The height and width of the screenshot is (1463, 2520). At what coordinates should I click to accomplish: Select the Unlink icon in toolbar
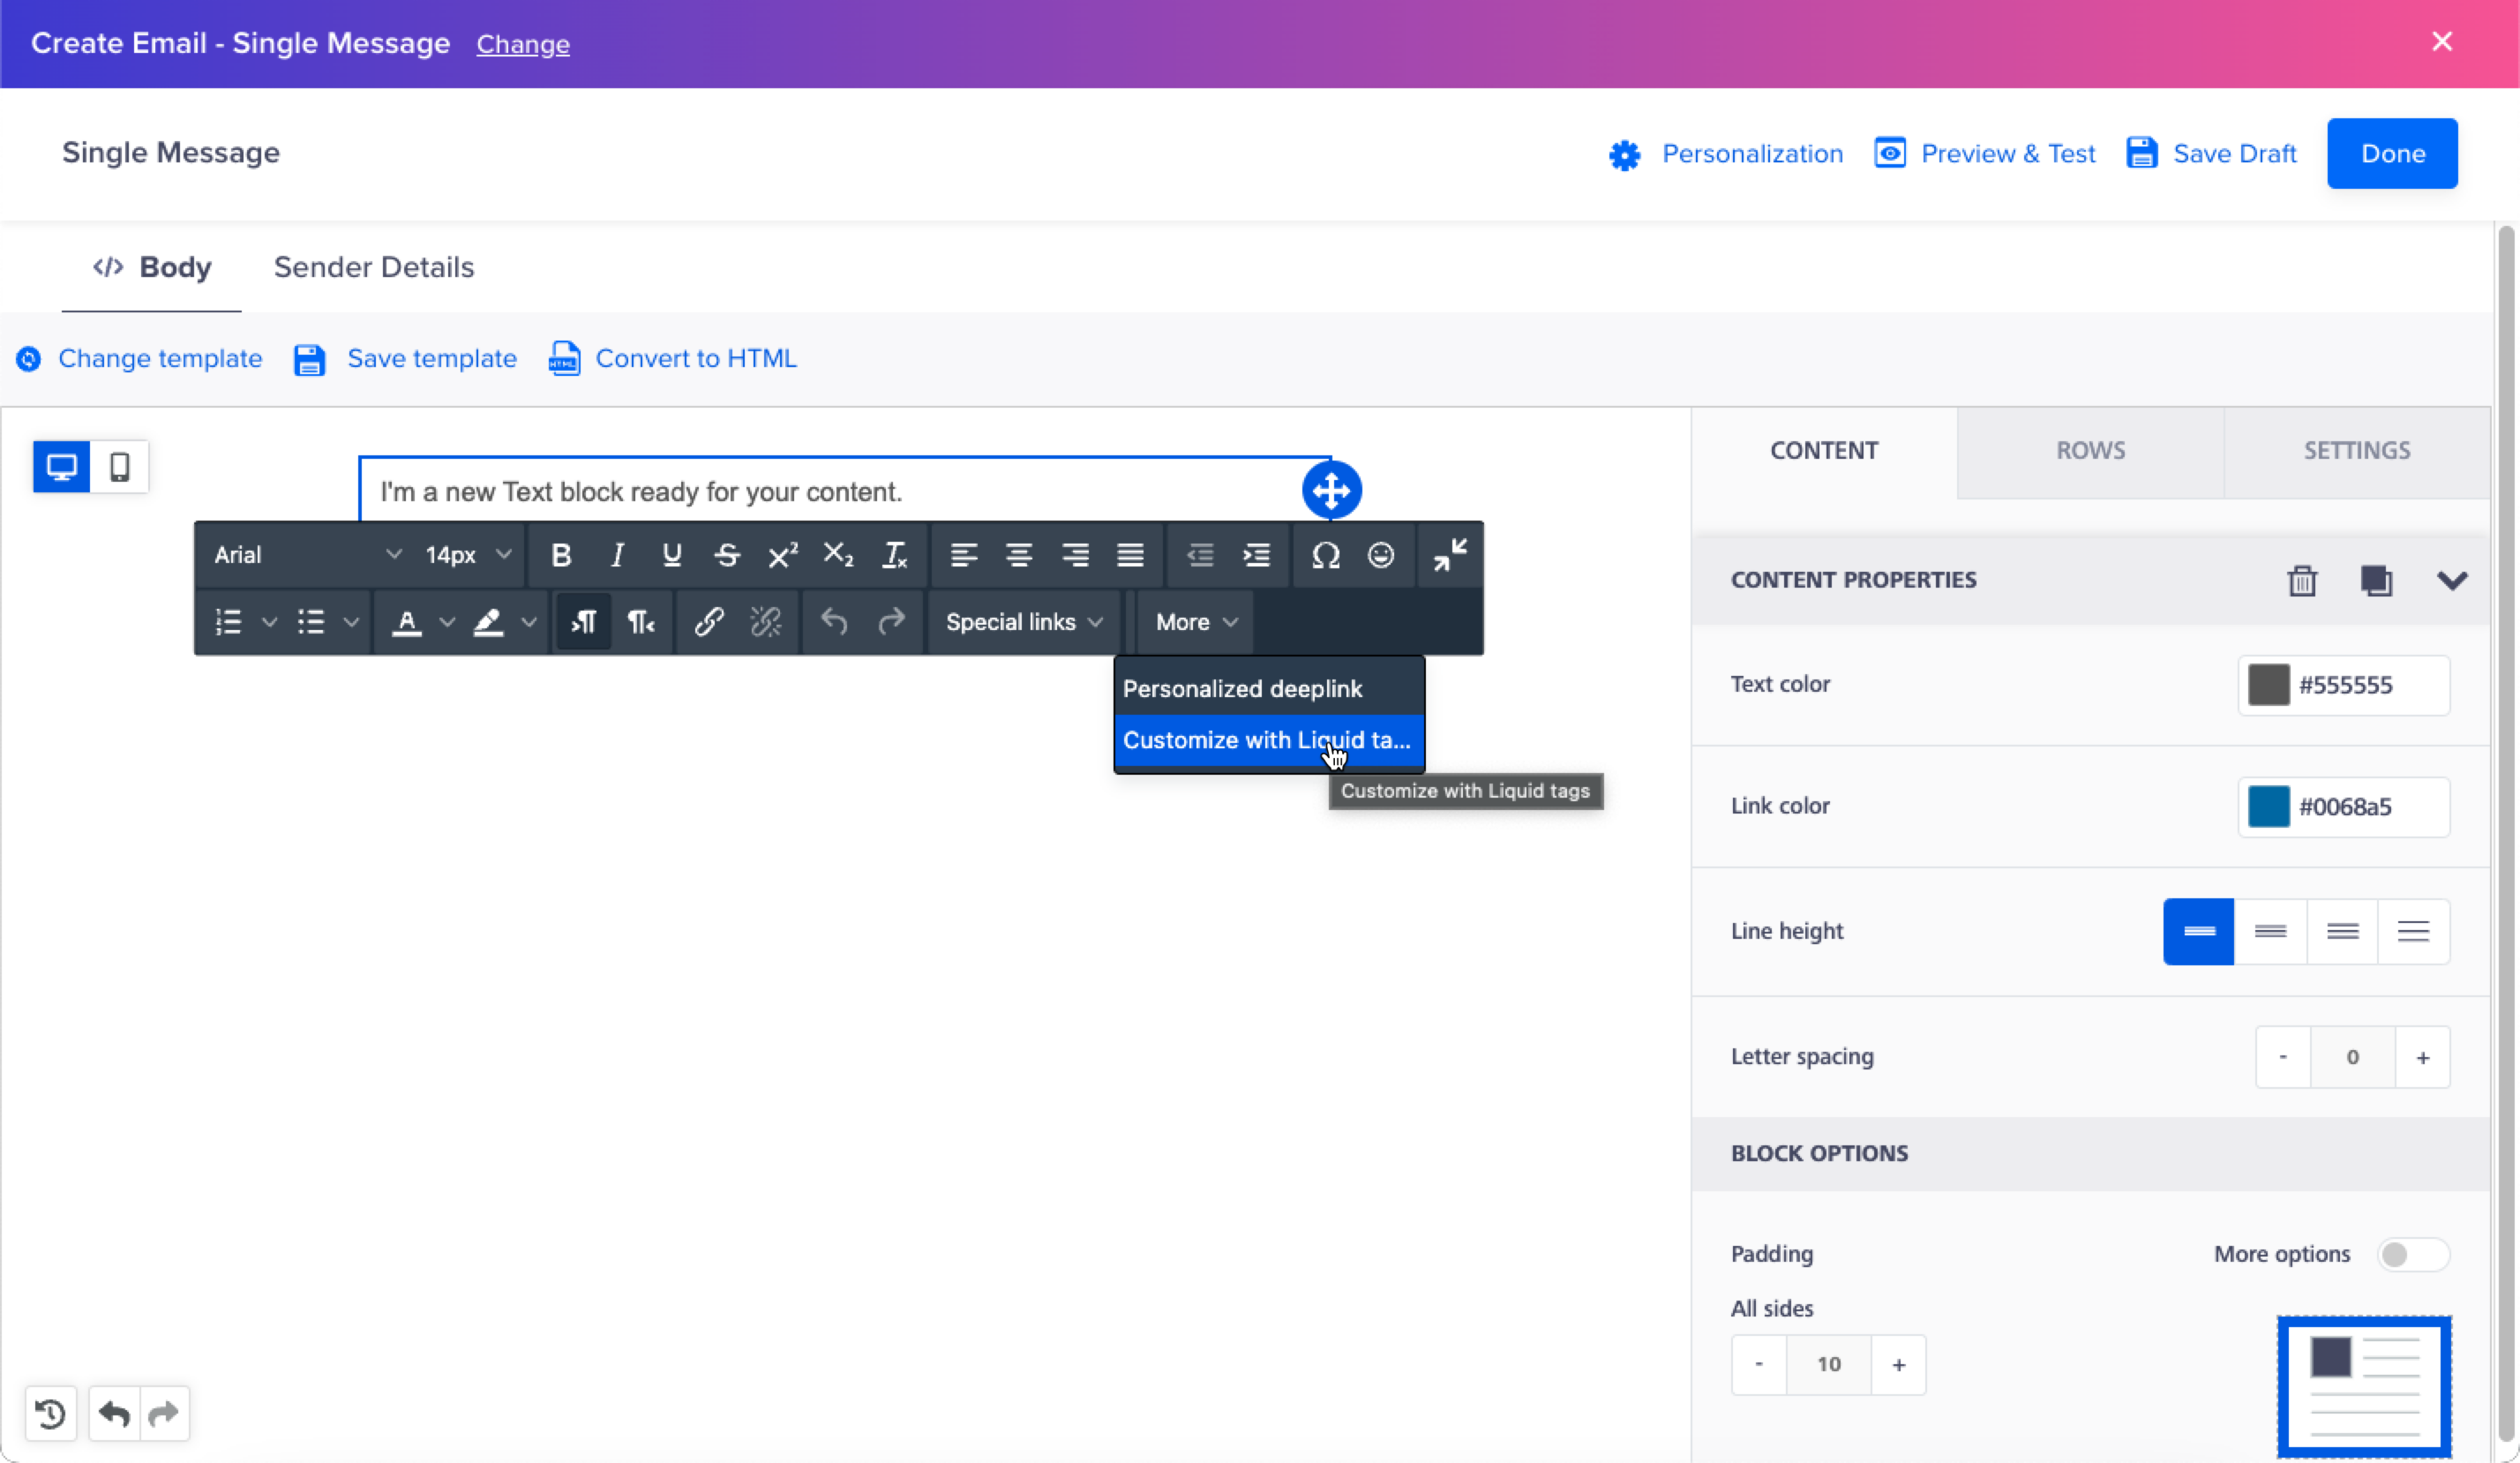point(766,622)
